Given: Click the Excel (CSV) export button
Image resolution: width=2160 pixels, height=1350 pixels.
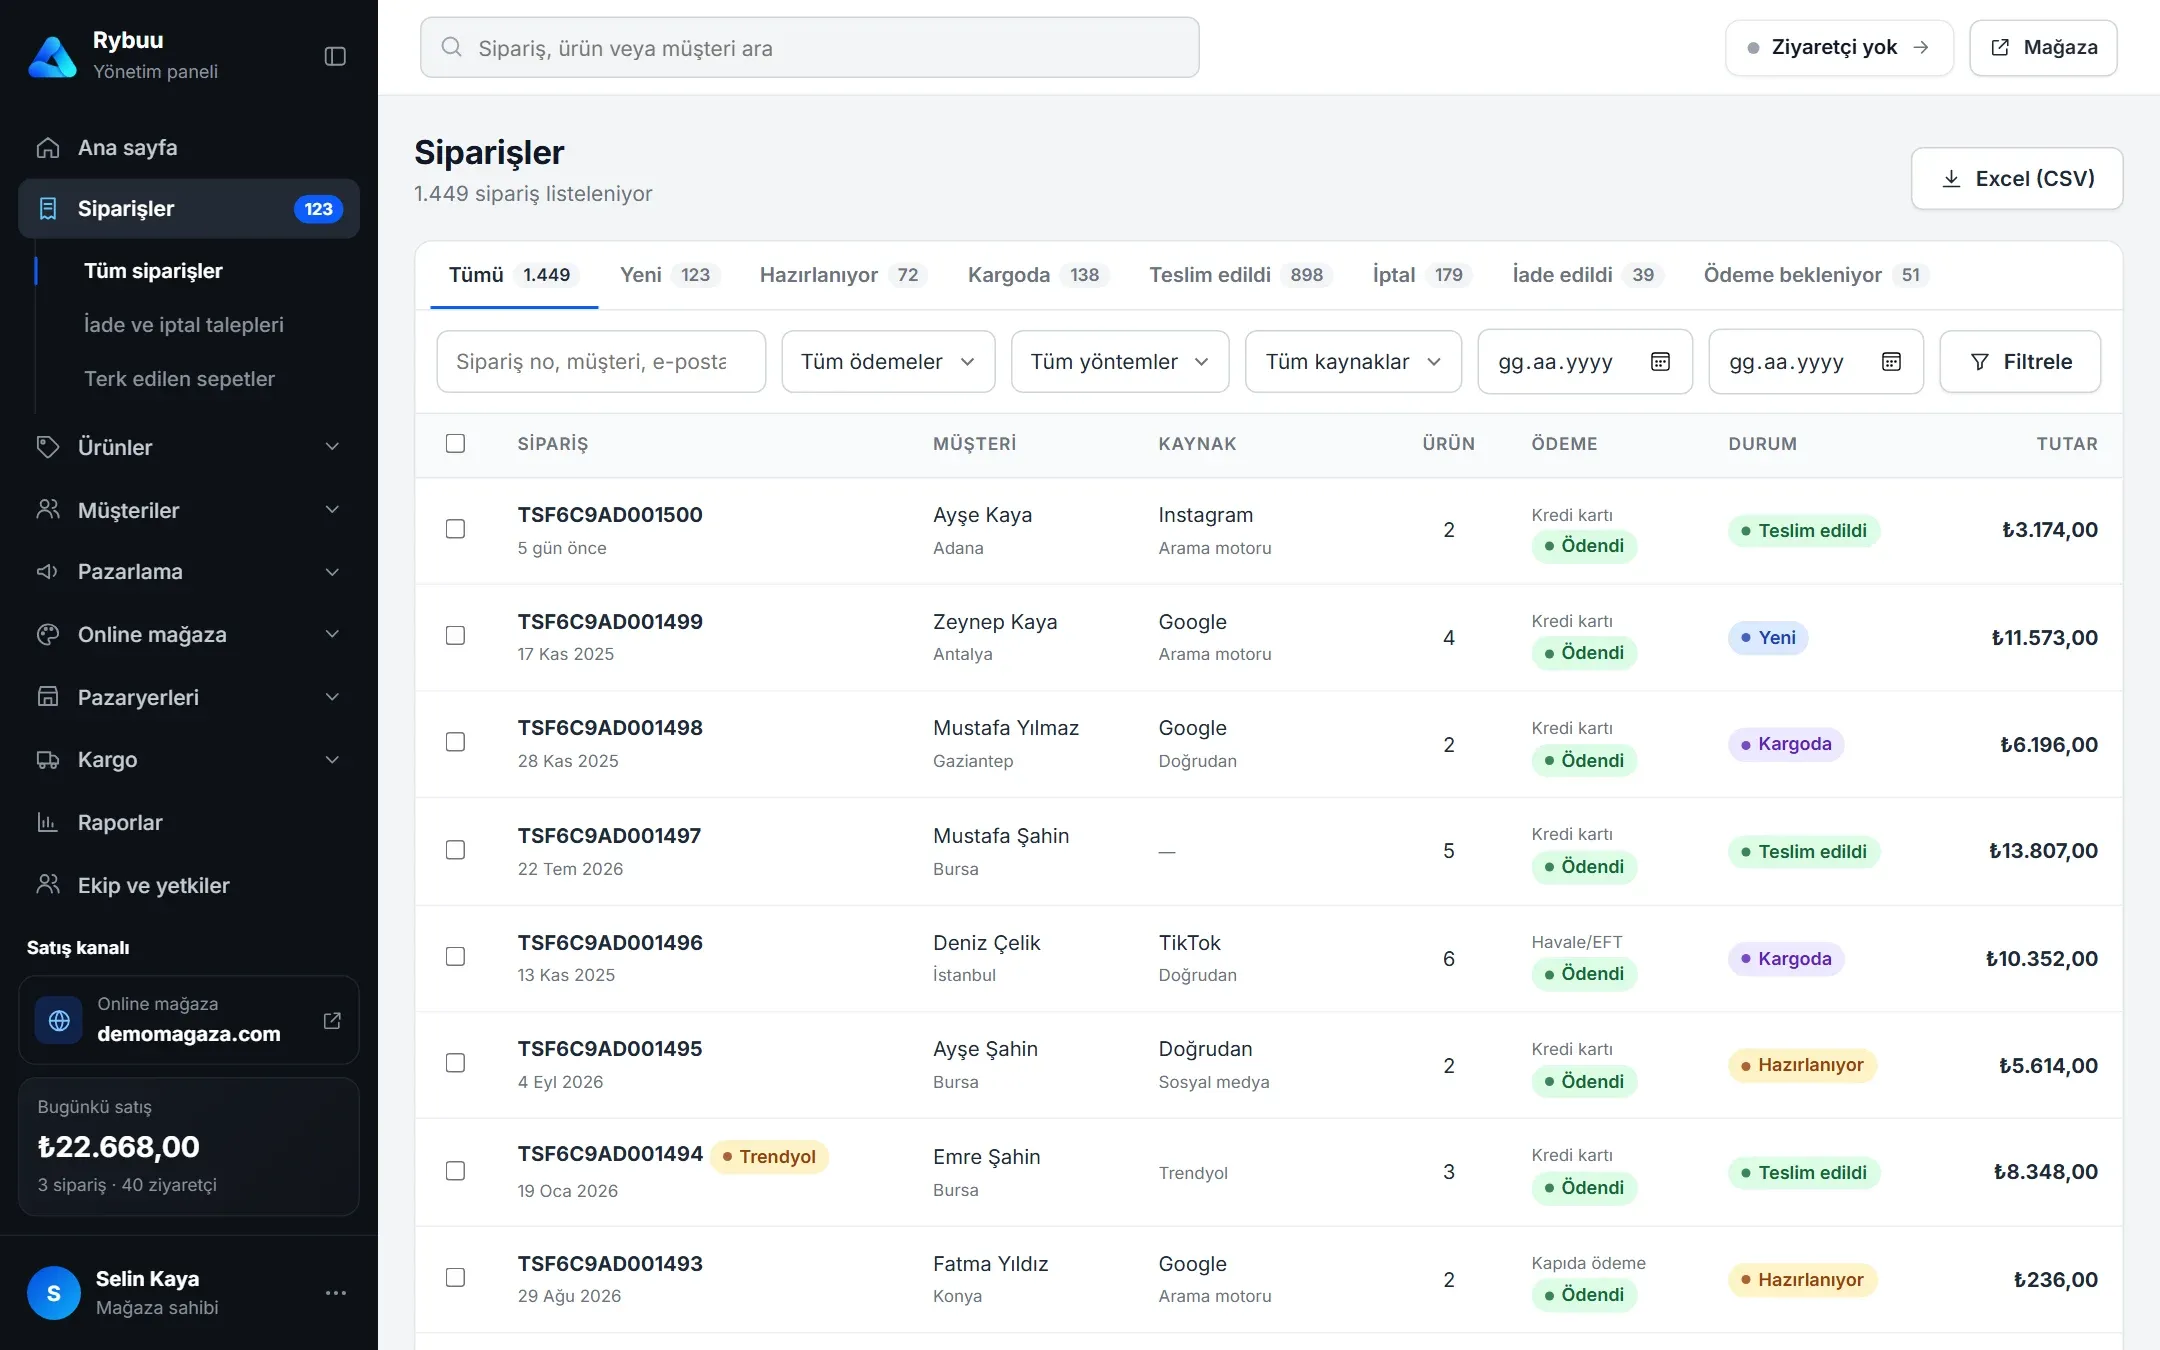Looking at the screenshot, I should click(x=2017, y=178).
